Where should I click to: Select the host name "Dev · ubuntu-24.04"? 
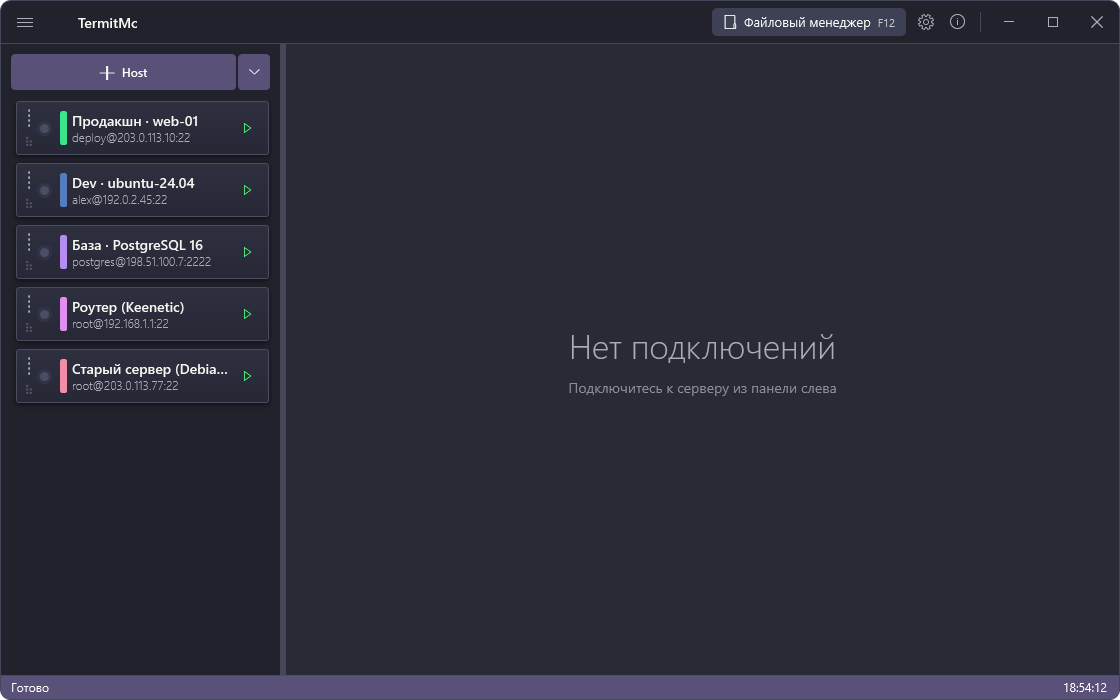(x=134, y=184)
